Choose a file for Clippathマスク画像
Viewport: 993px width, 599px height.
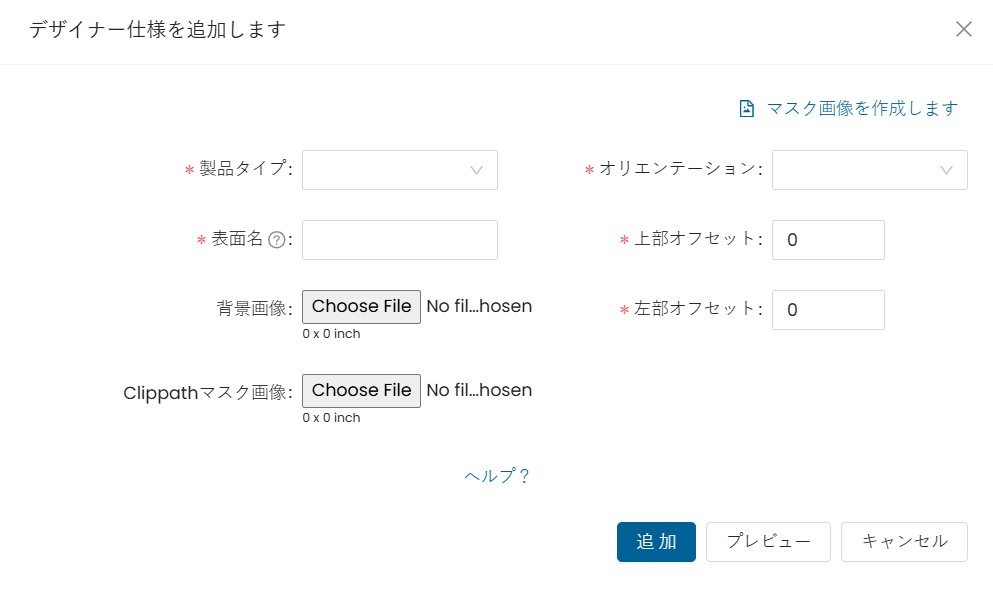click(361, 391)
